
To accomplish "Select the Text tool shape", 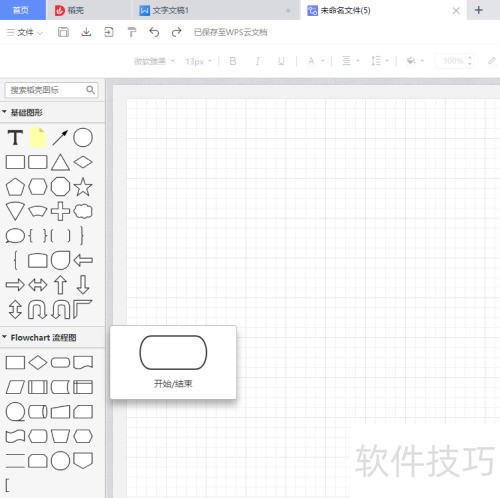I will [15, 137].
